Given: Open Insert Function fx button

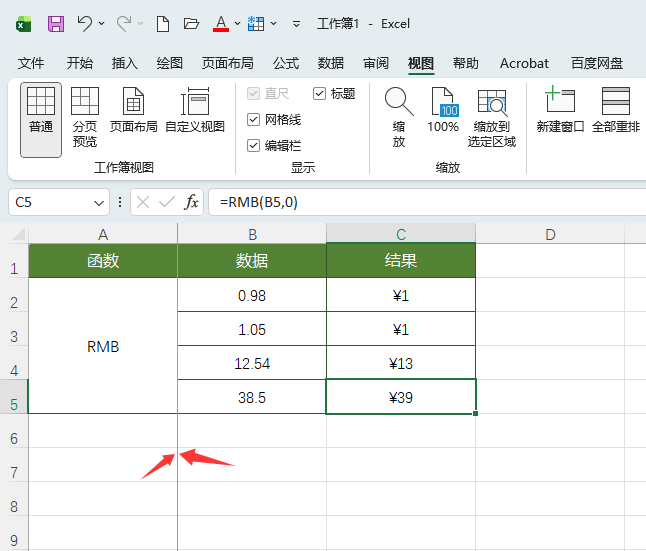Looking at the screenshot, I should [x=191, y=202].
